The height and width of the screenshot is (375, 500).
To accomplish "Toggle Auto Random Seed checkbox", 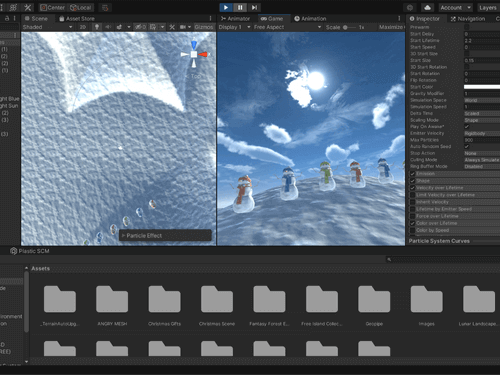I will coord(467,147).
